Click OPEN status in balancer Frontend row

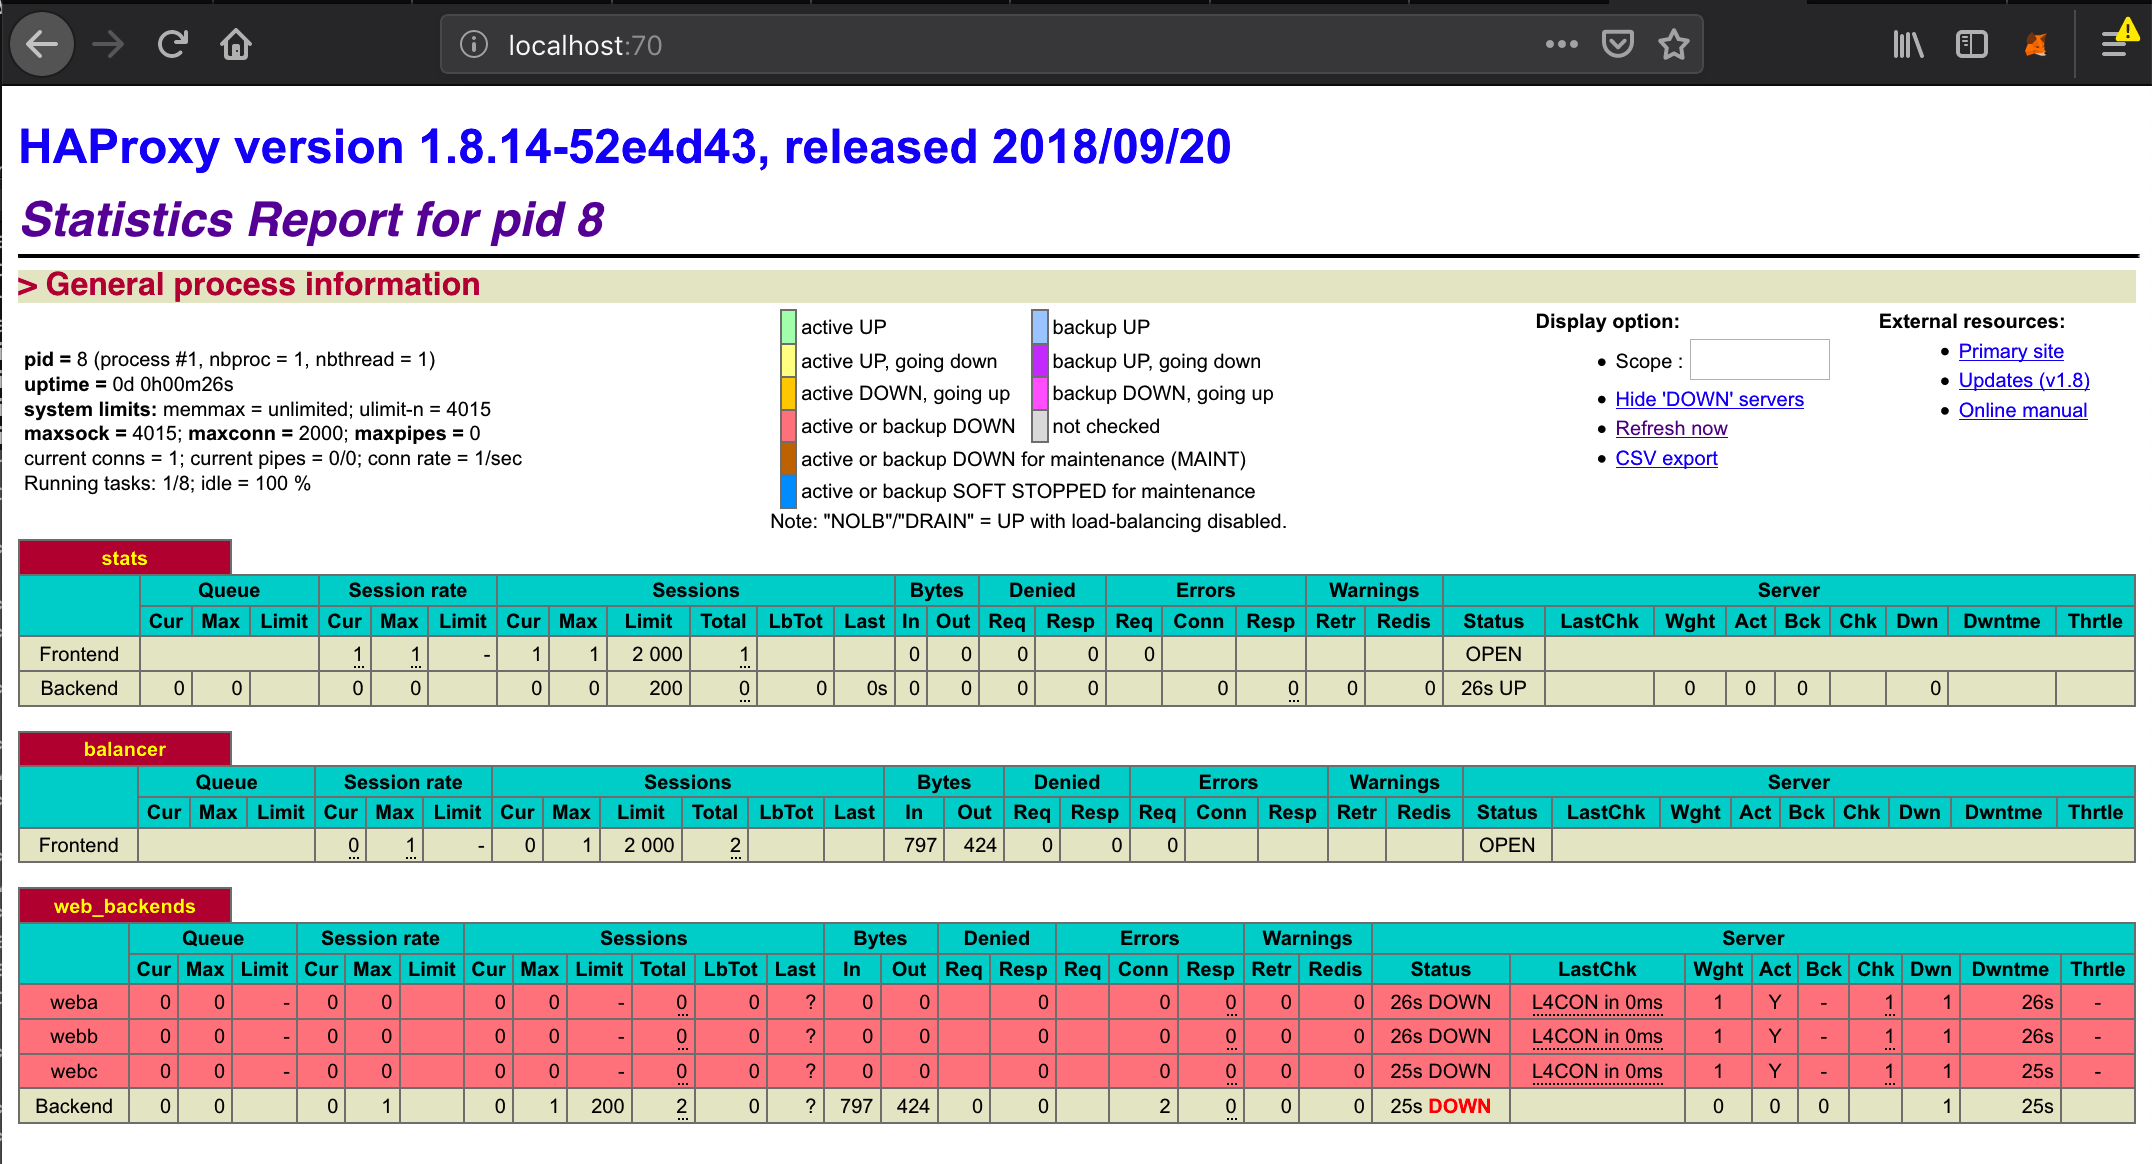coord(1506,845)
